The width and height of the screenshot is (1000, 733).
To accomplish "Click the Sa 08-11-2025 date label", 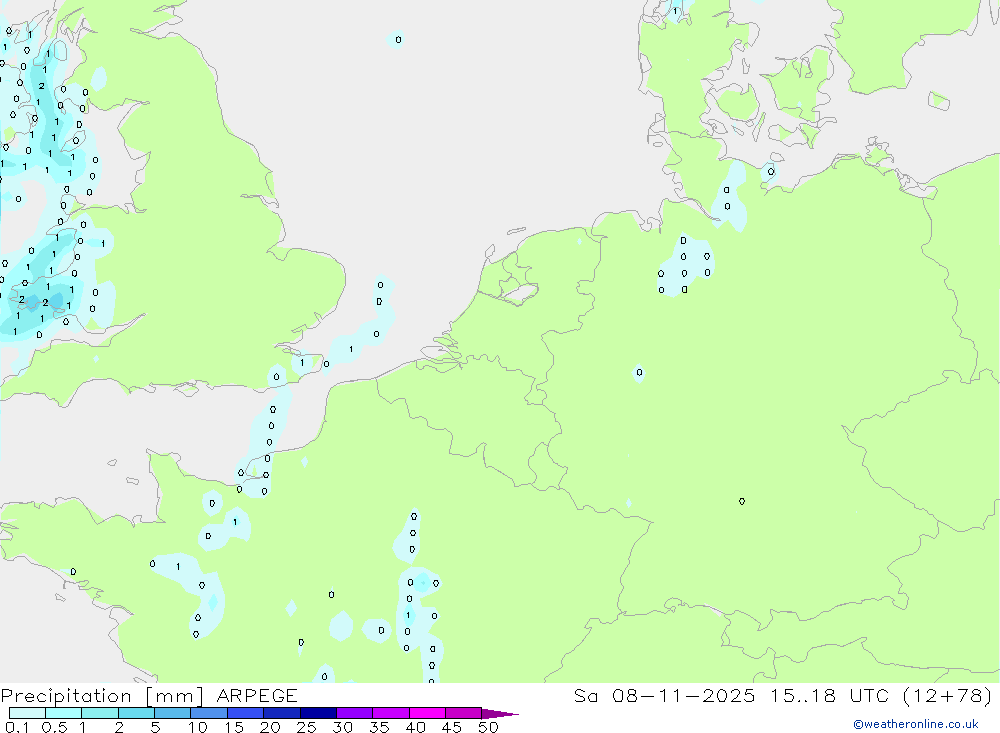I will (x=664, y=695).
